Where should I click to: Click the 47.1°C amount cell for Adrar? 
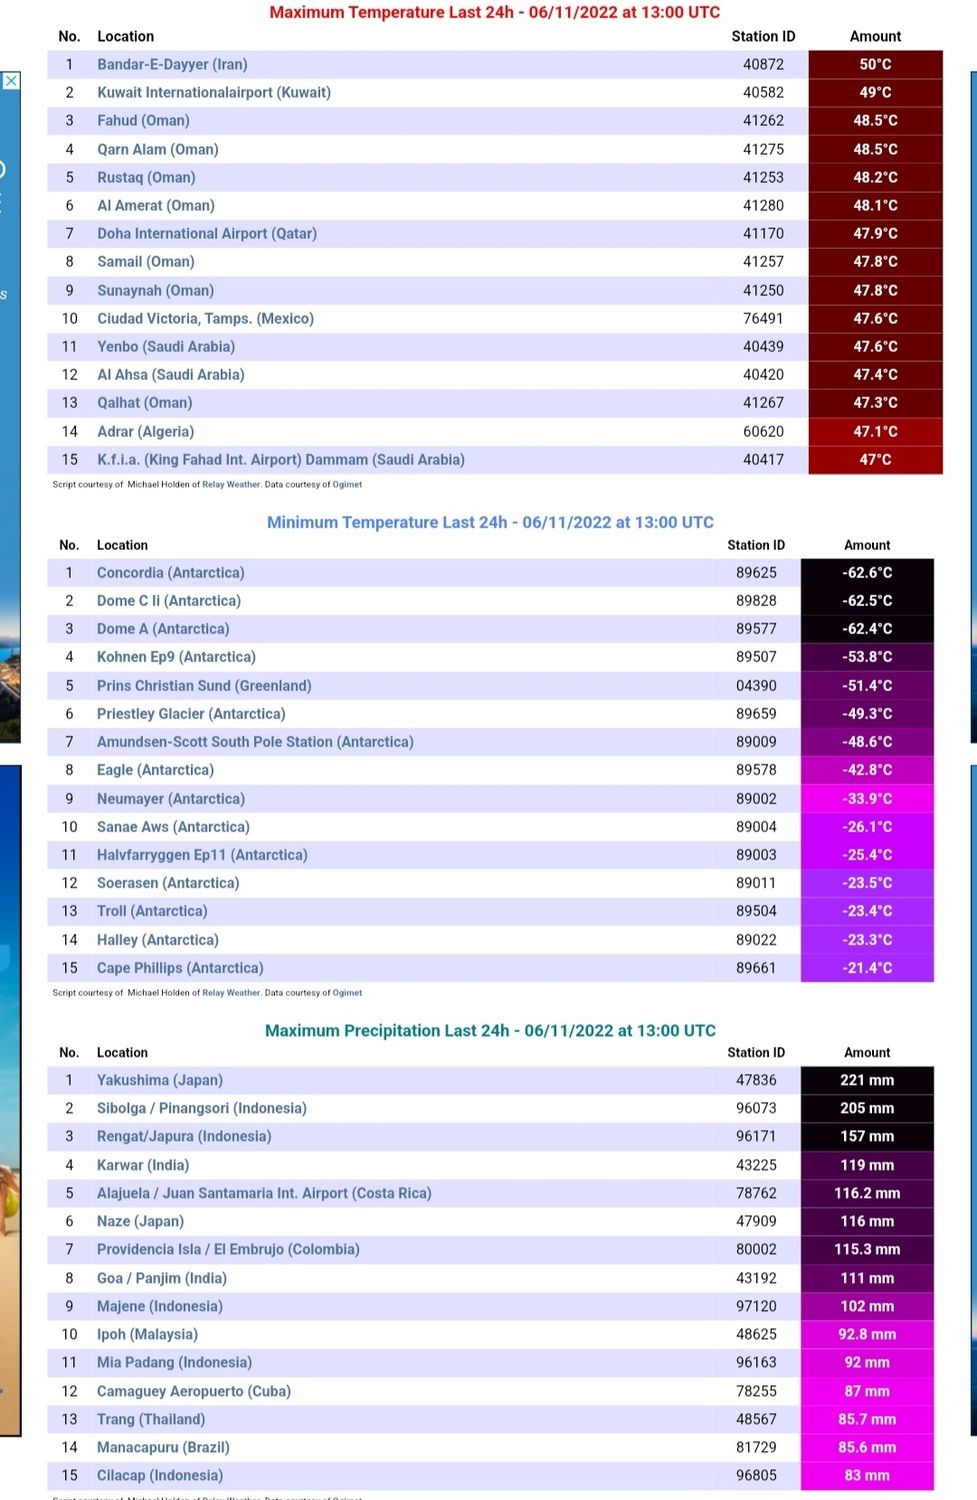click(875, 432)
